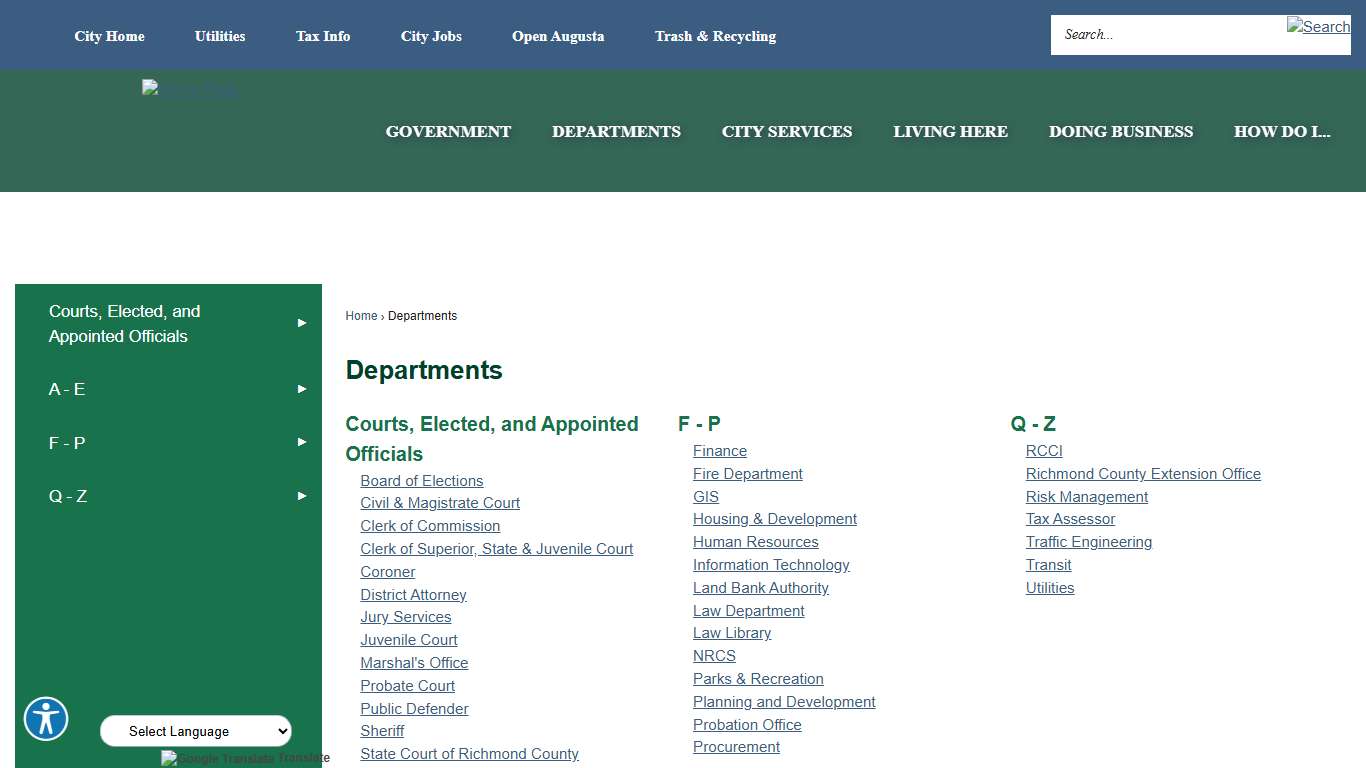The height and width of the screenshot is (768, 1366).
Task: Open the Fire Department page
Action: (x=747, y=473)
